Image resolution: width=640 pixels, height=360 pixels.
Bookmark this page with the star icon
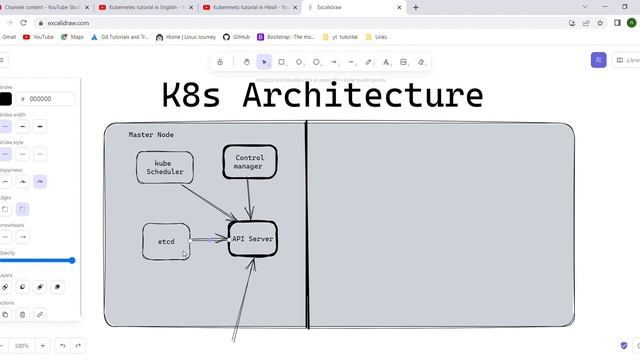pyautogui.click(x=600, y=23)
